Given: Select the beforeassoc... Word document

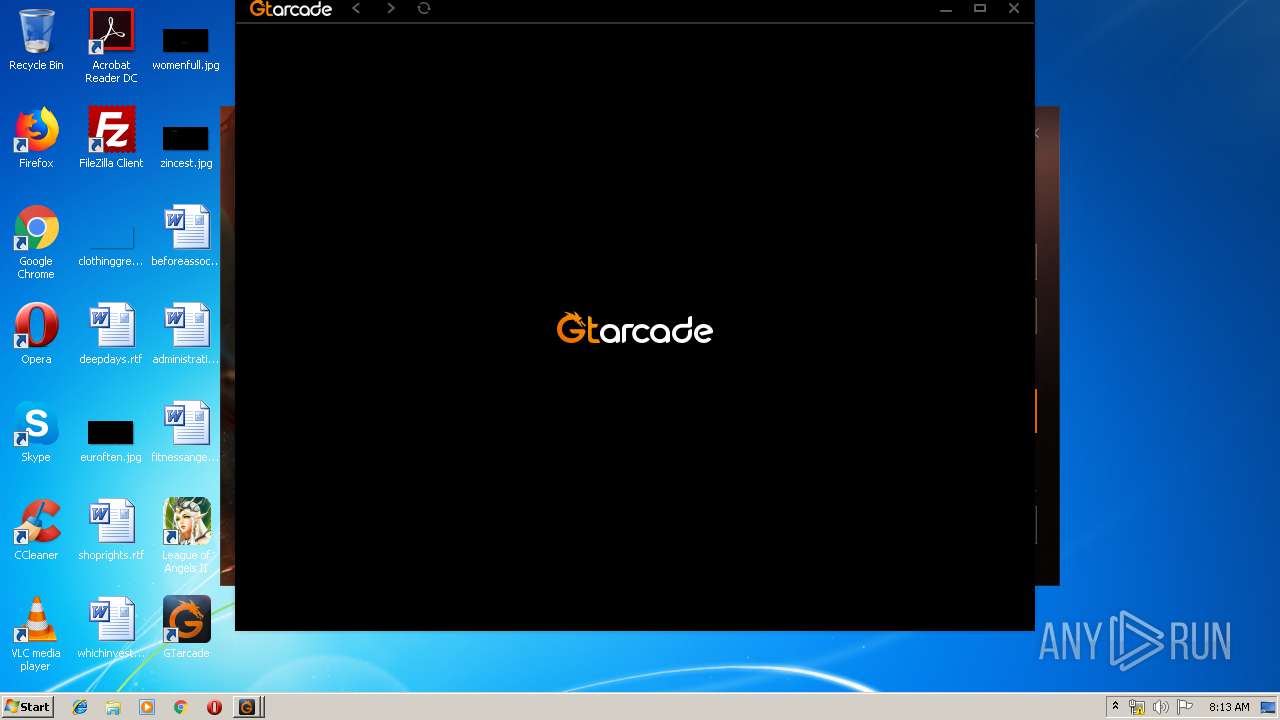Looking at the screenshot, I should (x=186, y=236).
